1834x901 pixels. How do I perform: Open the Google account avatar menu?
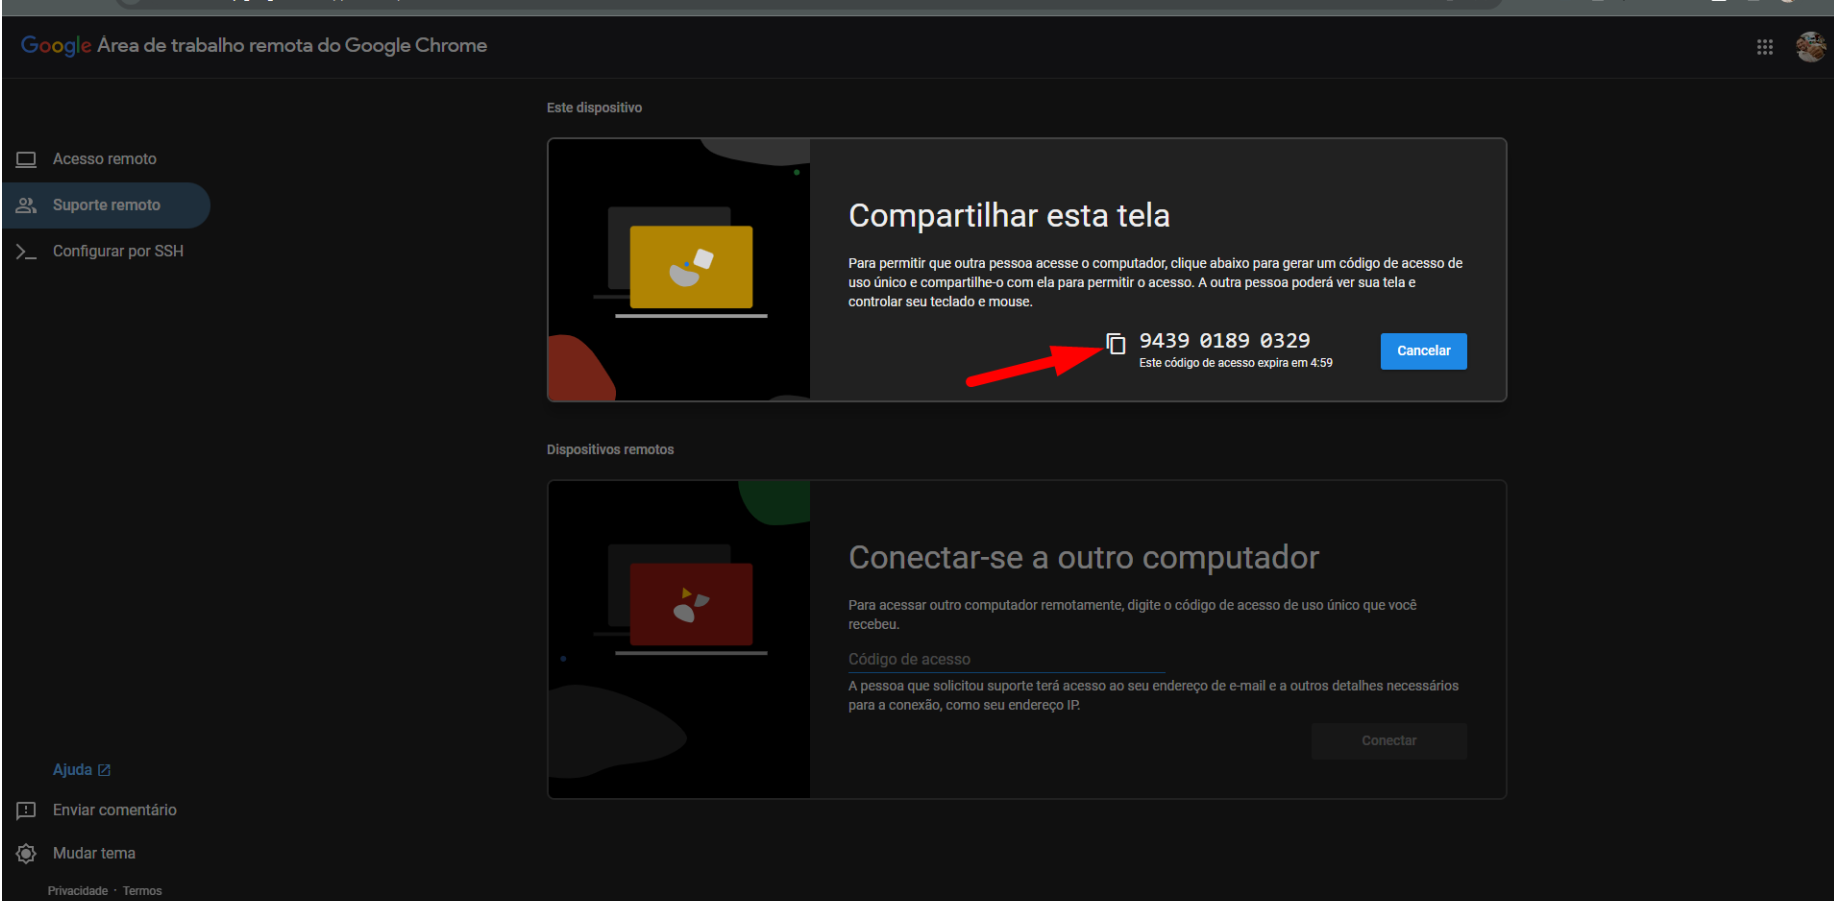[x=1811, y=46]
